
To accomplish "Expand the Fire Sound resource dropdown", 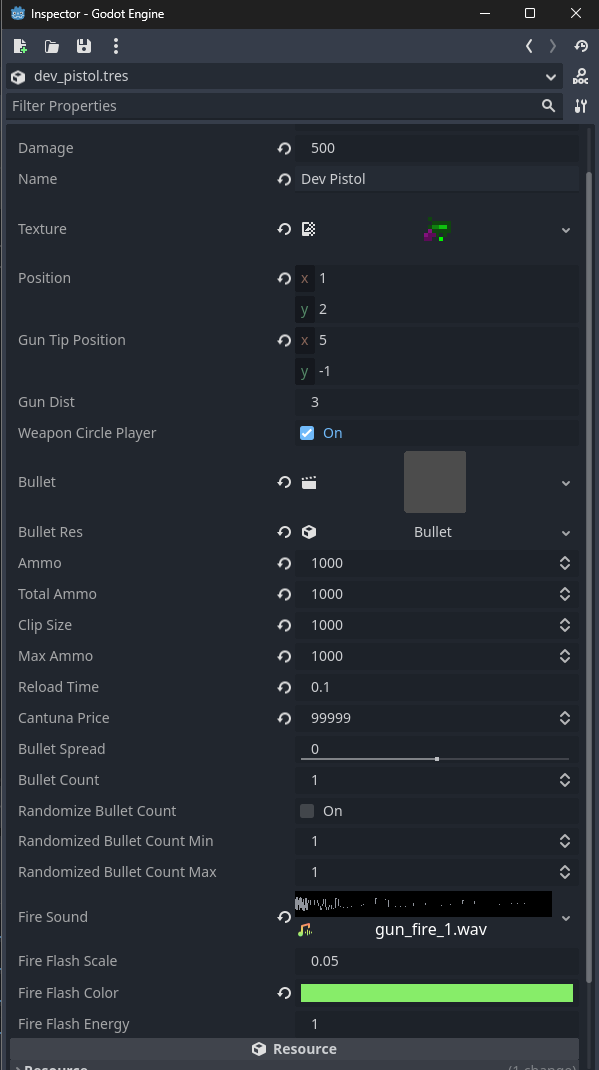I will coord(566,918).
